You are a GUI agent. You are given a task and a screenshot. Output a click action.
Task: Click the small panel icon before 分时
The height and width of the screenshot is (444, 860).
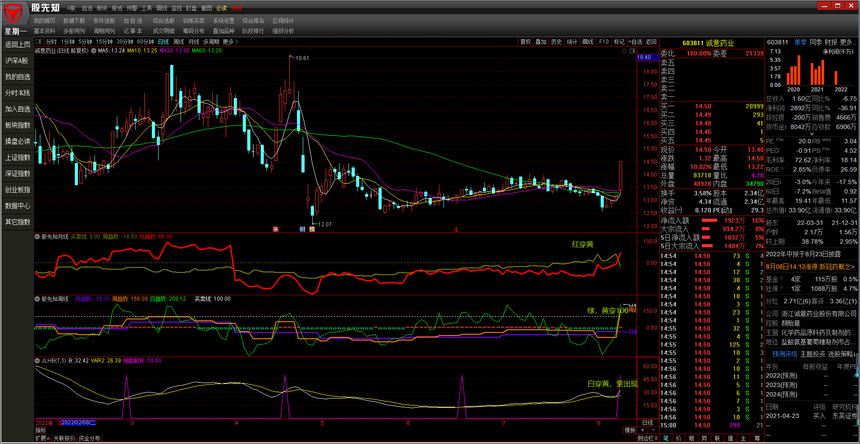point(38,41)
